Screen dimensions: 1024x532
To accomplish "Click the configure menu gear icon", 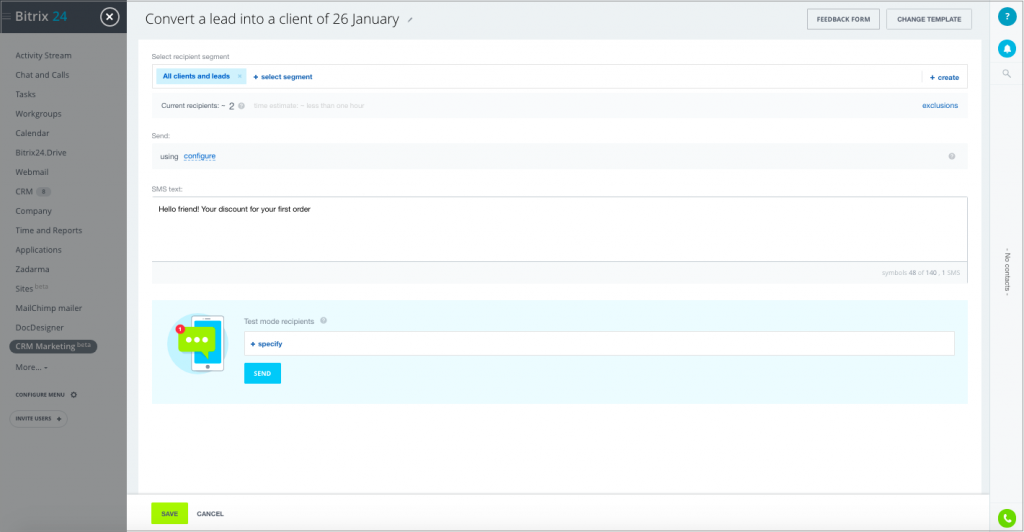I will [x=74, y=394].
